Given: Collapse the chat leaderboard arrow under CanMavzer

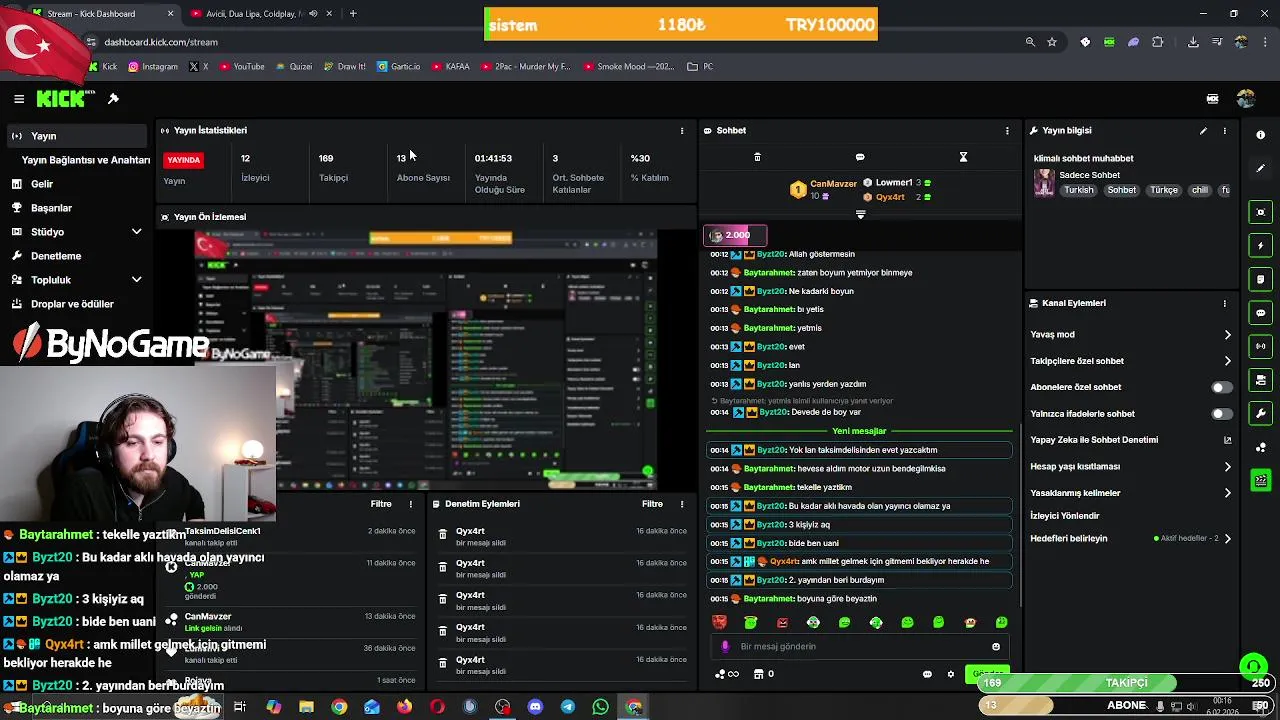Looking at the screenshot, I should click(860, 215).
